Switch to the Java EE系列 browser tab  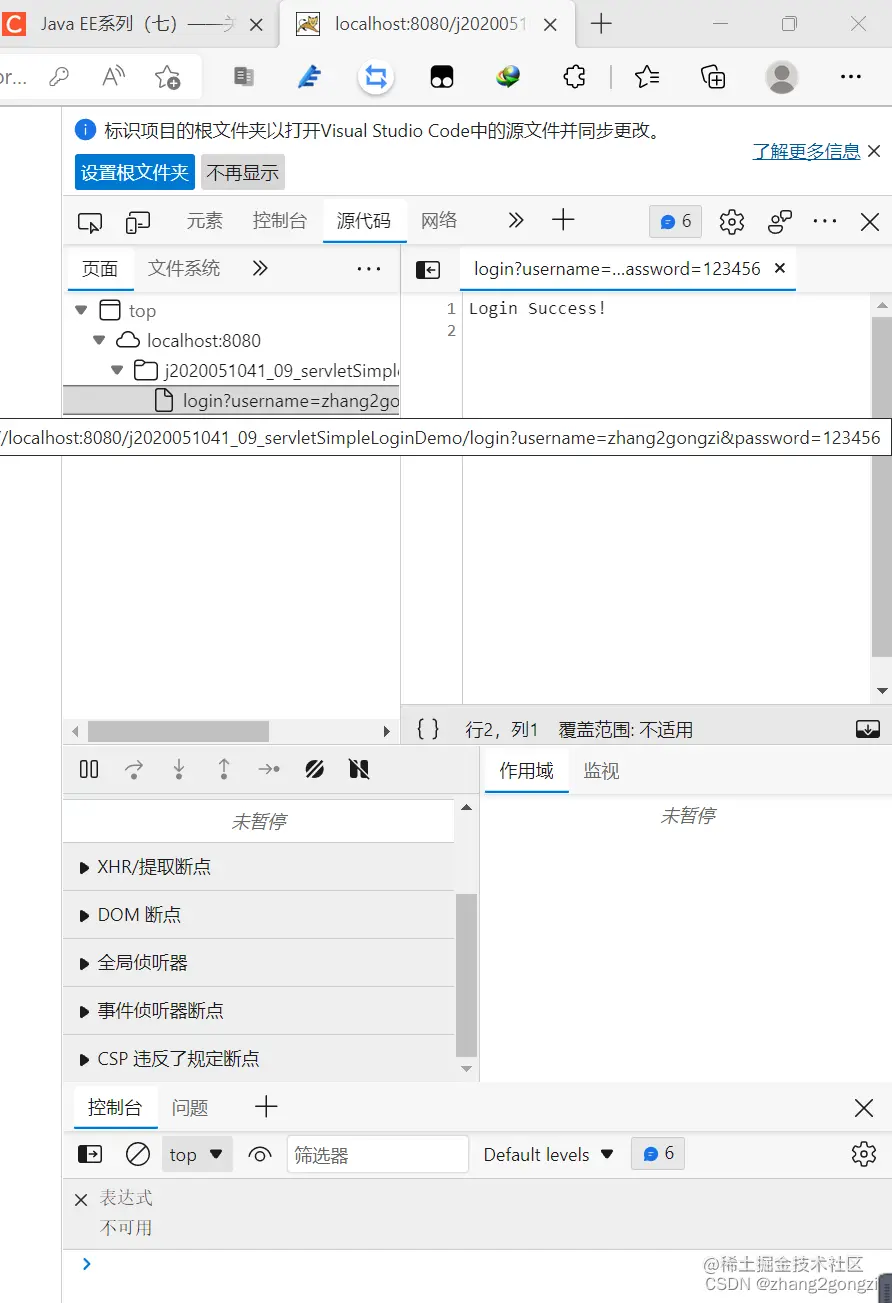(138, 24)
